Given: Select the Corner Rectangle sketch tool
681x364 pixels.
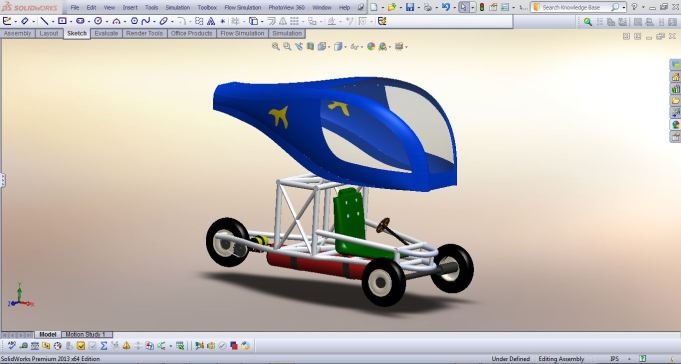Looking at the screenshot, I should 62,21.
